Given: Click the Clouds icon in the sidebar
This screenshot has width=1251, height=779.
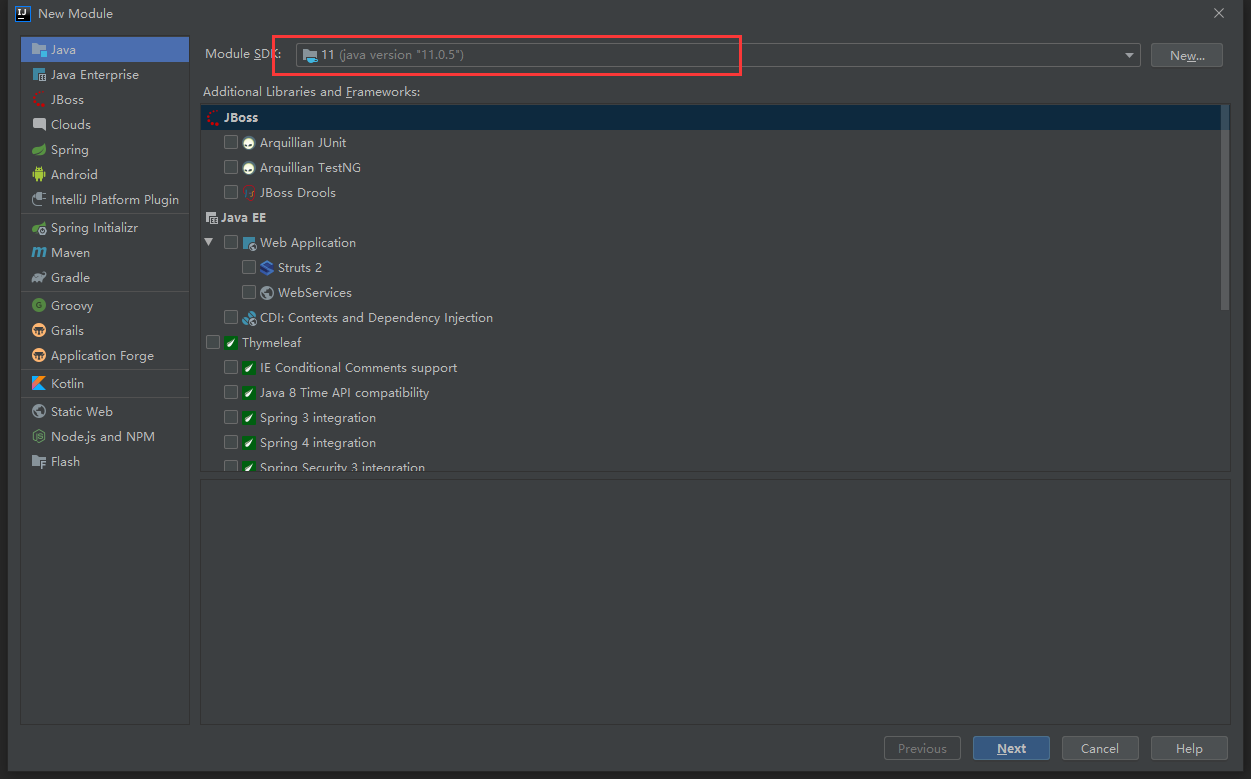Looking at the screenshot, I should 39,124.
